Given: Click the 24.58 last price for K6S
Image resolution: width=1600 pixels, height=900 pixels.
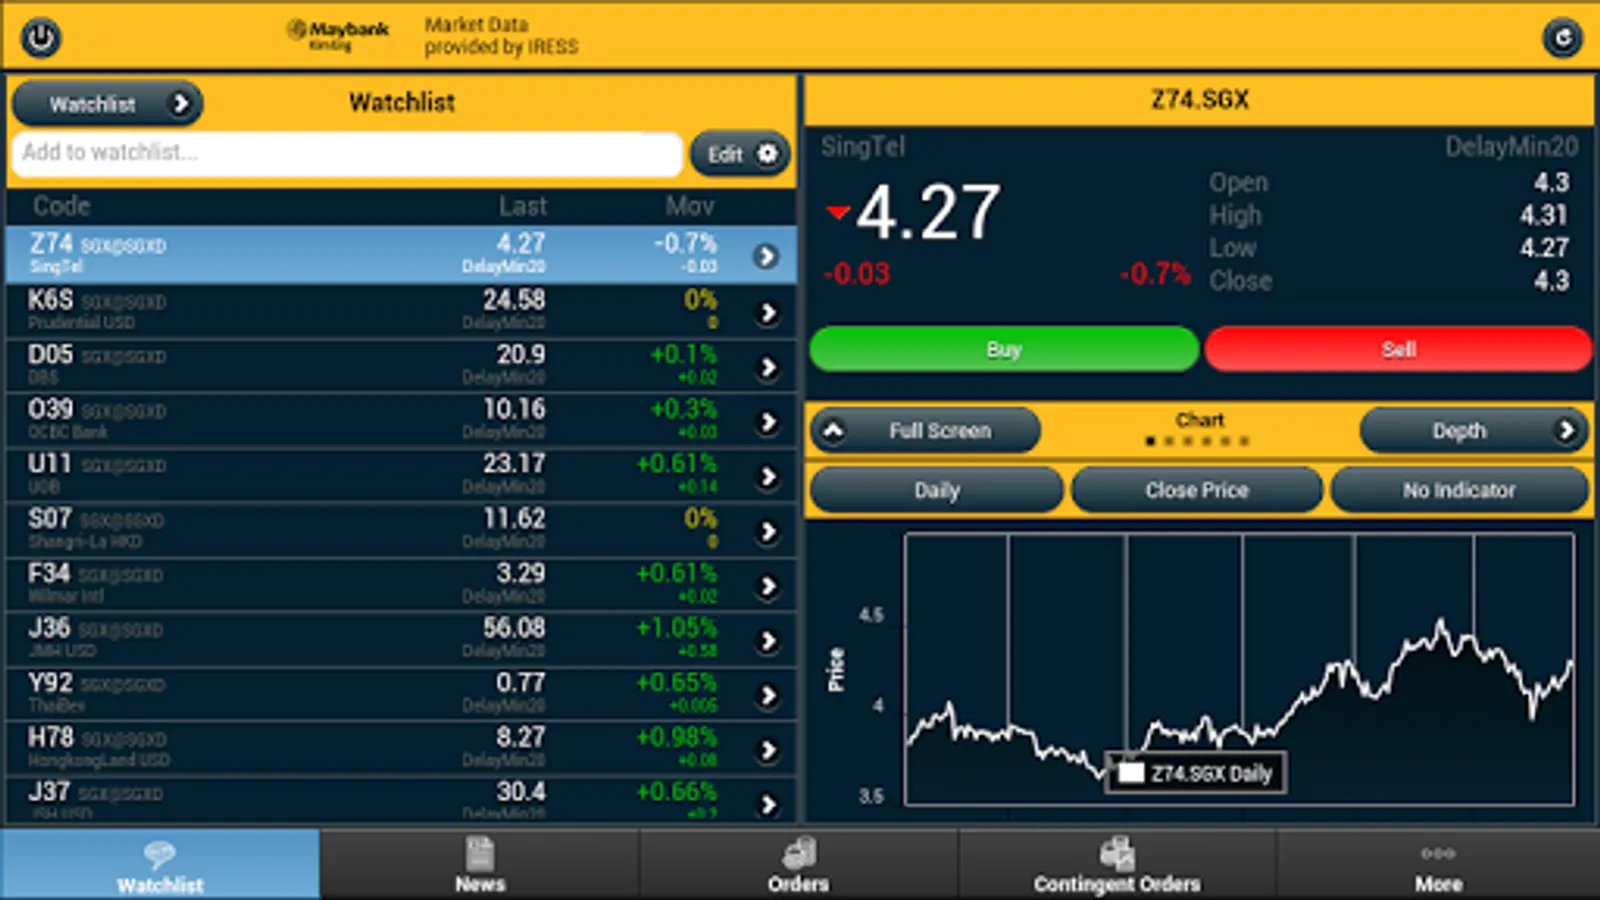Looking at the screenshot, I should coord(514,300).
